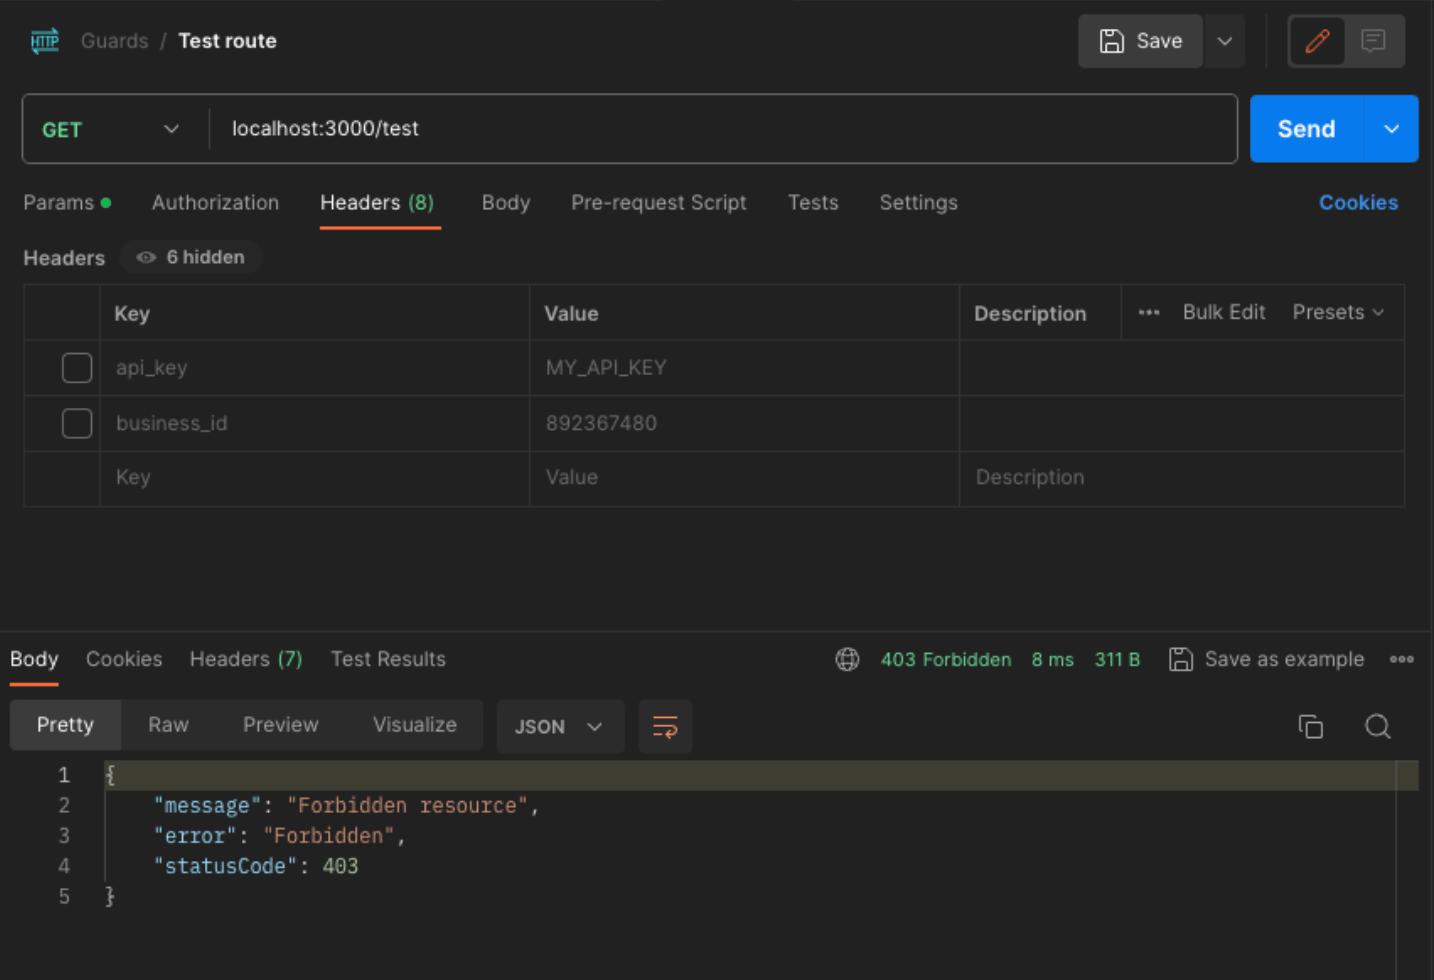The image size is (1434, 980).
Task: Open the request Body tab
Action: [x=506, y=202]
